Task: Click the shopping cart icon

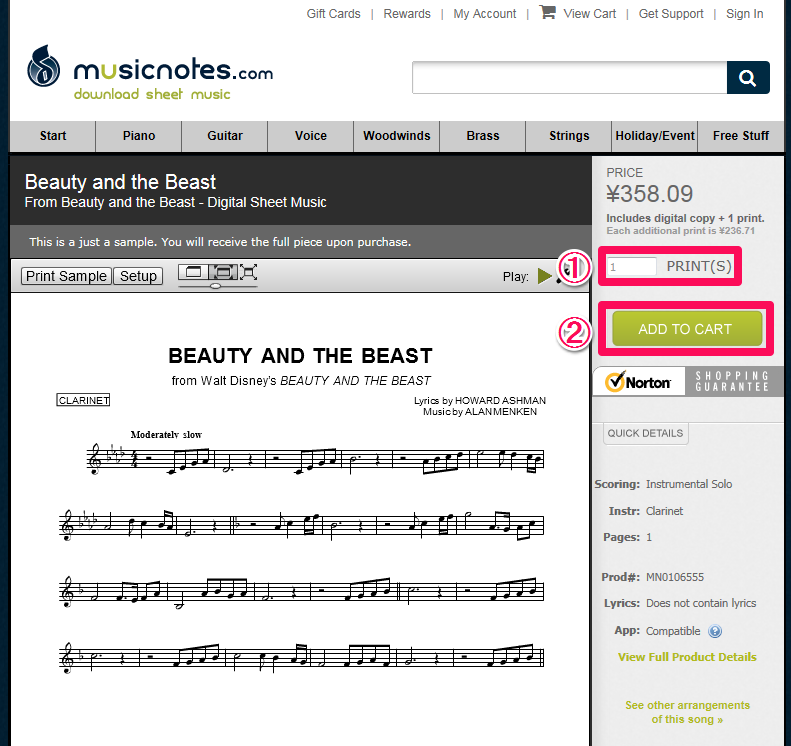Action: (547, 12)
